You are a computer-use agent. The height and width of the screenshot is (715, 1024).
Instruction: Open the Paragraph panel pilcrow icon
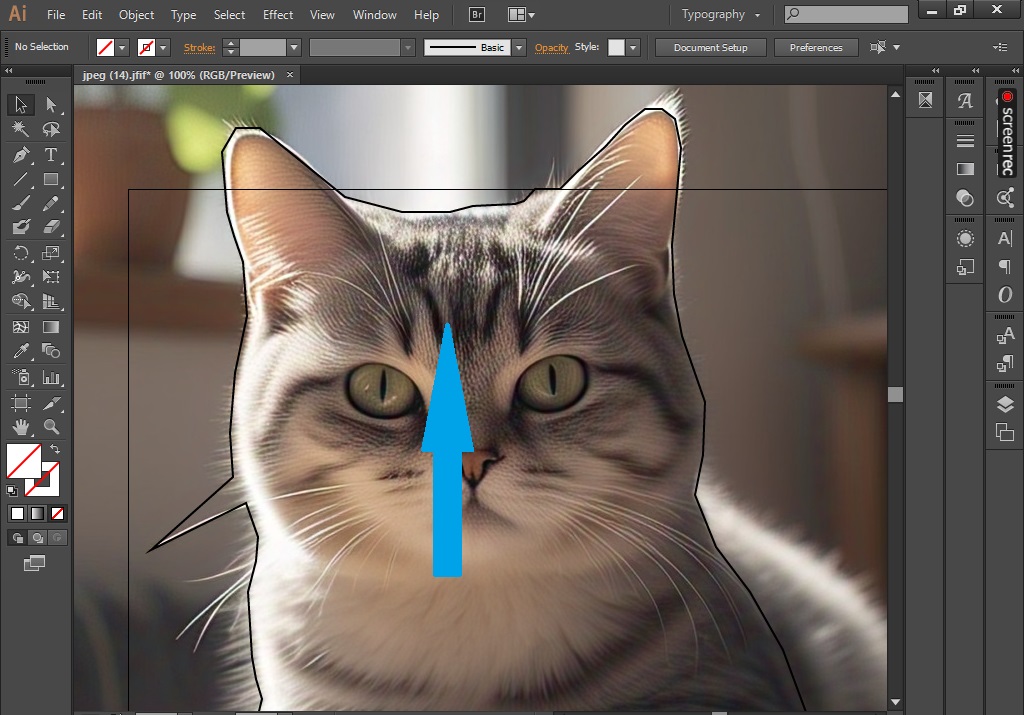click(x=1005, y=266)
